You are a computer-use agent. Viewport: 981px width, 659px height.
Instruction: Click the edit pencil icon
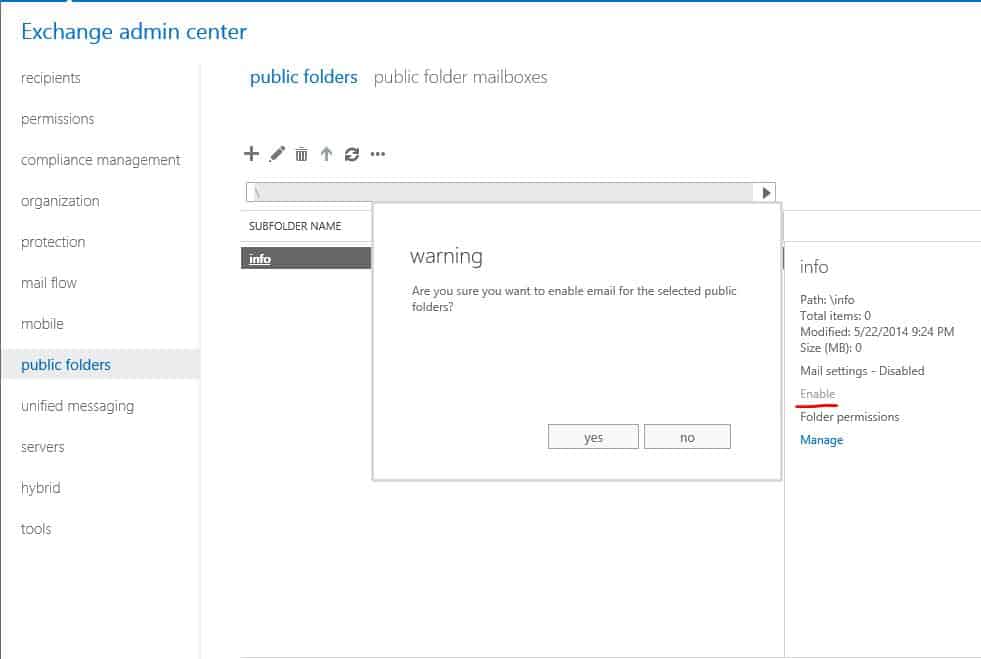[x=277, y=154]
